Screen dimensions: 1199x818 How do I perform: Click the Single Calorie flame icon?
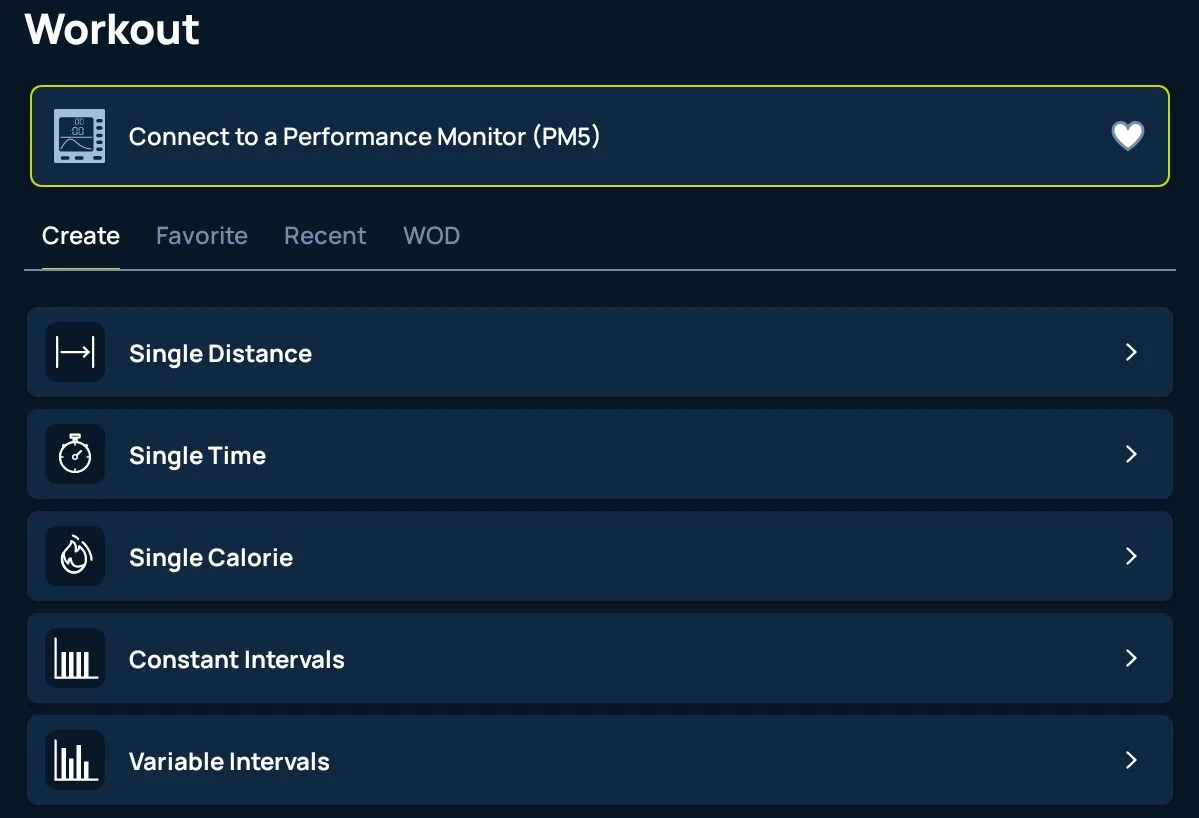(75, 556)
